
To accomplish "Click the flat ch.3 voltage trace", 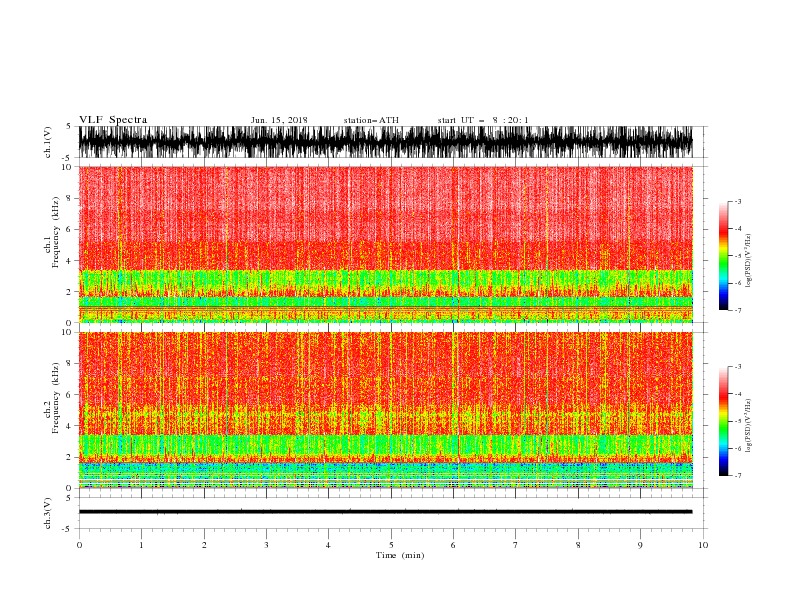I will pyautogui.click(x=385, y=512).
